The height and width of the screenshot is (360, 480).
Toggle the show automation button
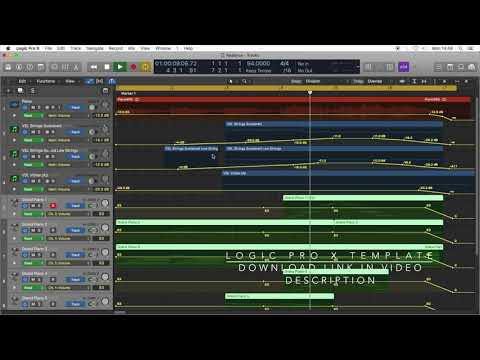coord(89,81)
